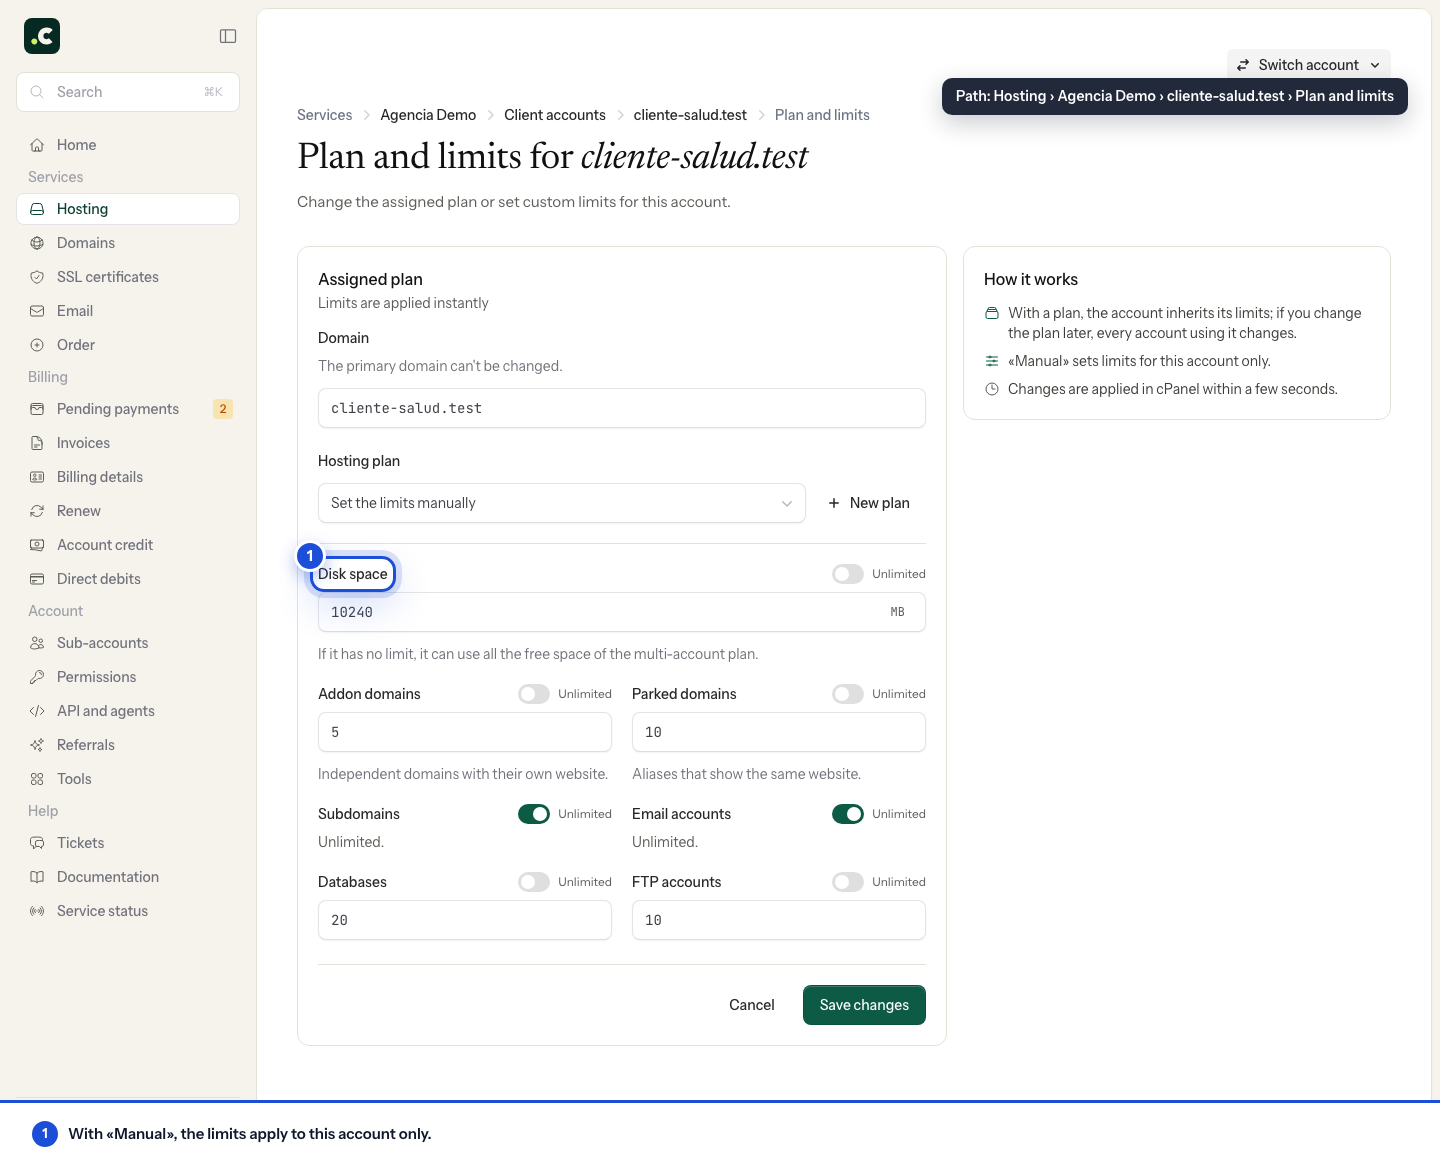1440x1164 pixels.
Task: Click the Databases number field
Action: (465, 920)
